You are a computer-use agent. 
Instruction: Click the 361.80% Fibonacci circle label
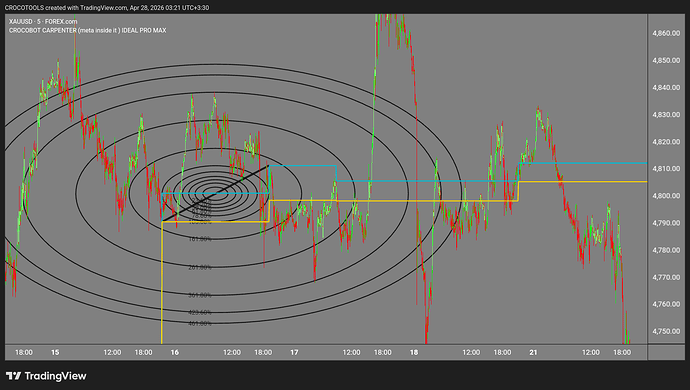click(x=200, y=295)
